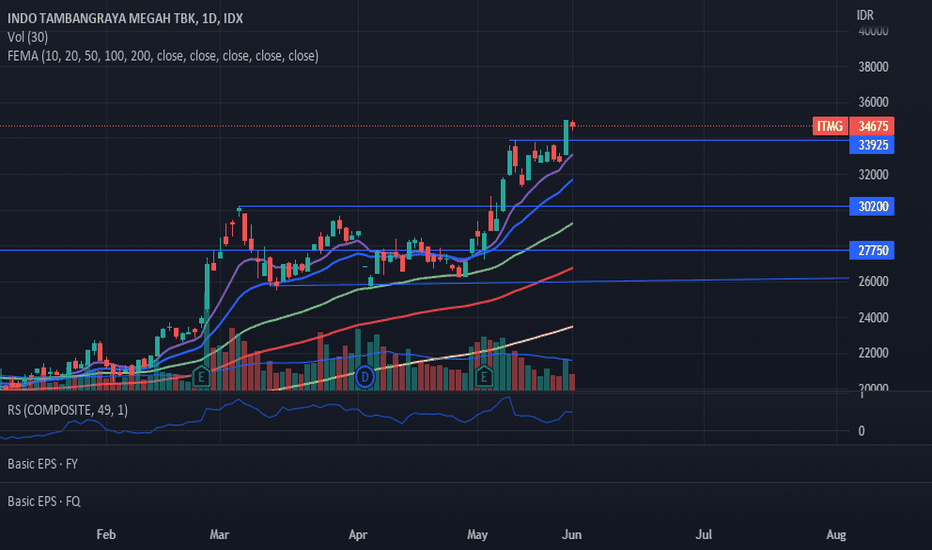The image size is (932, 550).
Task: Select the 30200 horizontal line price label
Action: click(872, 206)
